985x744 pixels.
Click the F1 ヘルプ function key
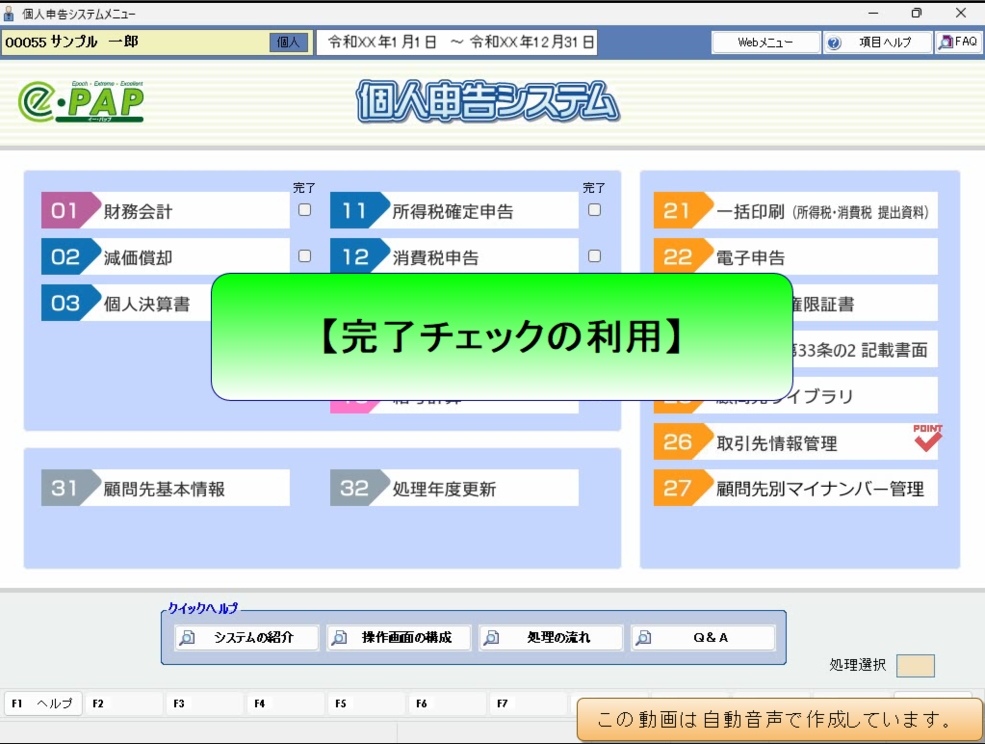coord(43,703)
